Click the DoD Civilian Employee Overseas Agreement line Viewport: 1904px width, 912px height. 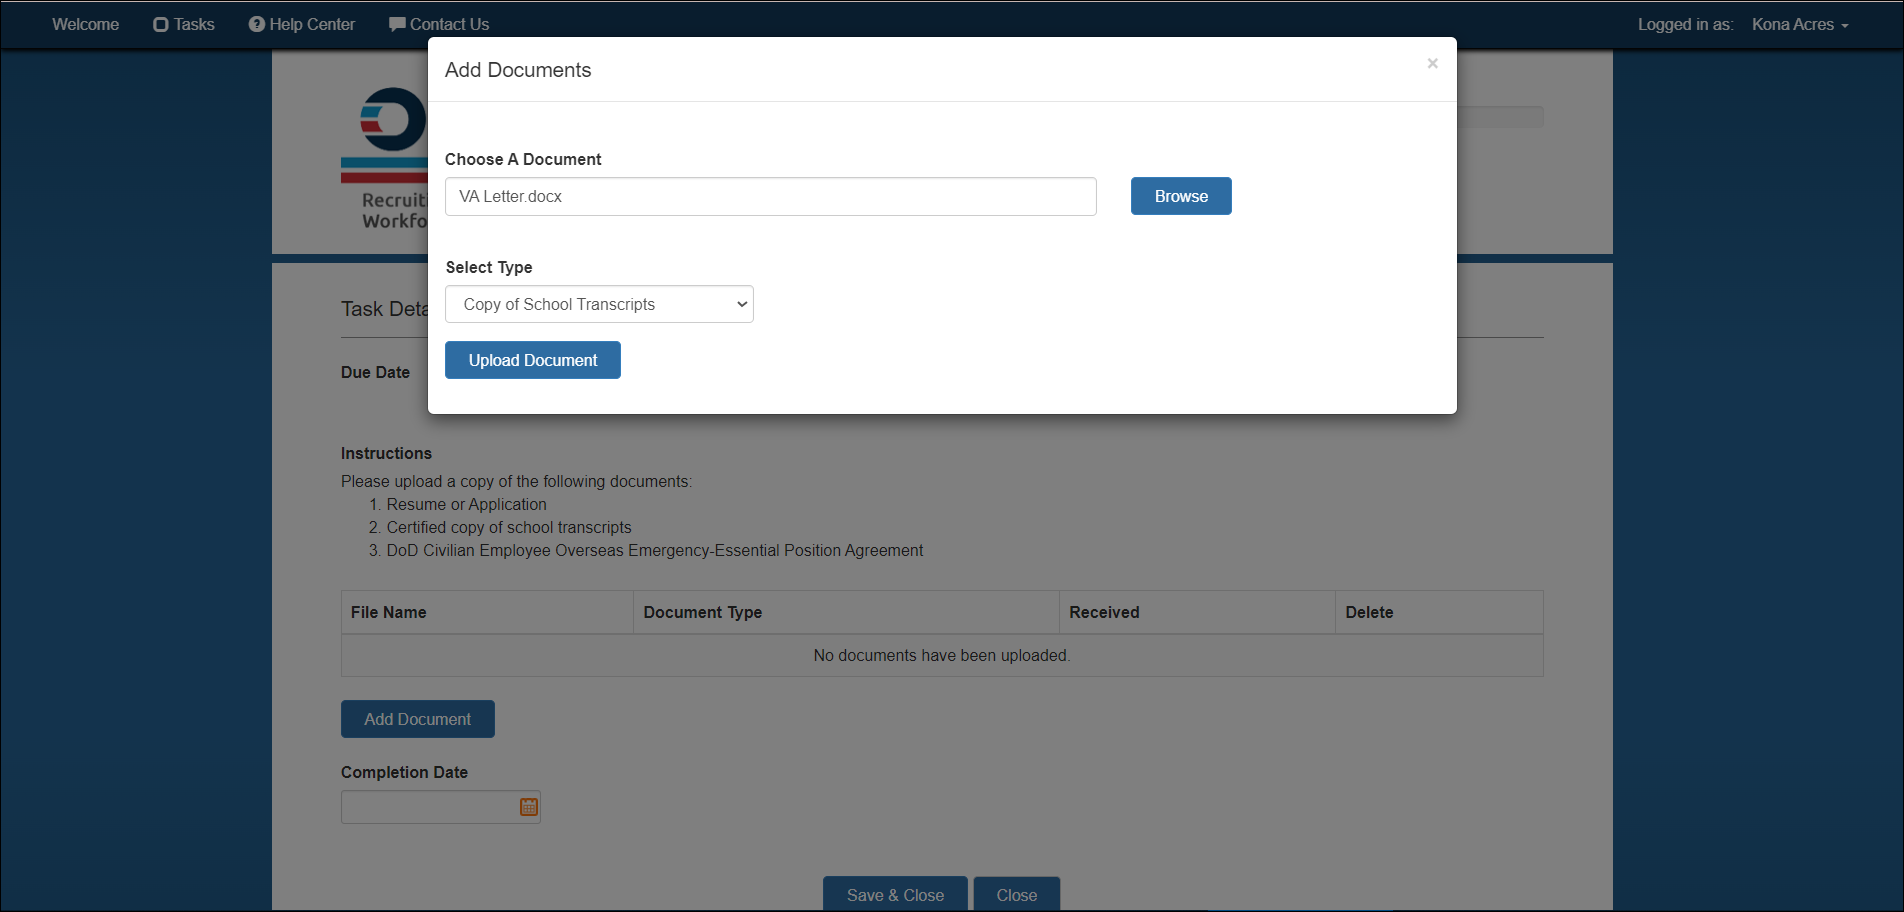[655, 550]
